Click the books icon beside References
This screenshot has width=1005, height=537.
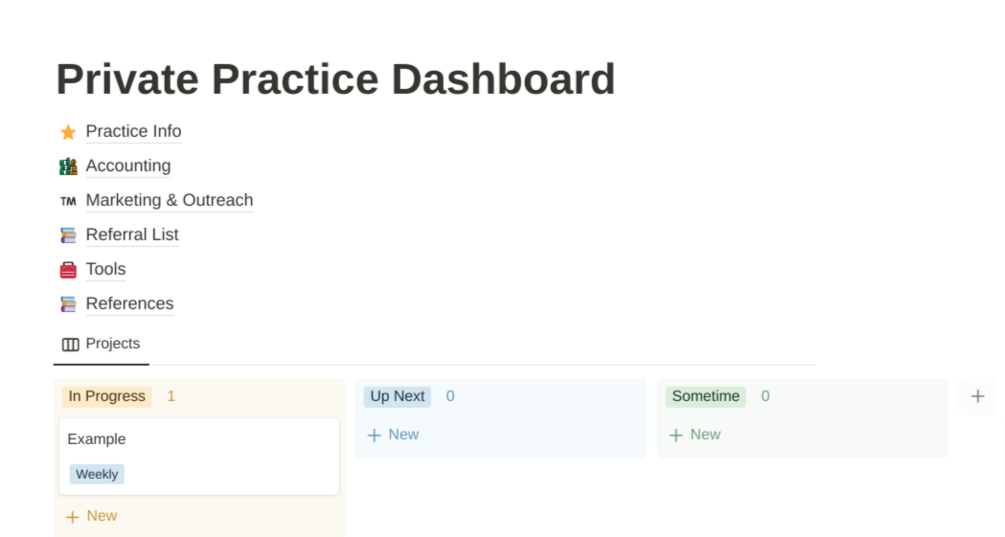pyautogui.click(x=68, y=304)
